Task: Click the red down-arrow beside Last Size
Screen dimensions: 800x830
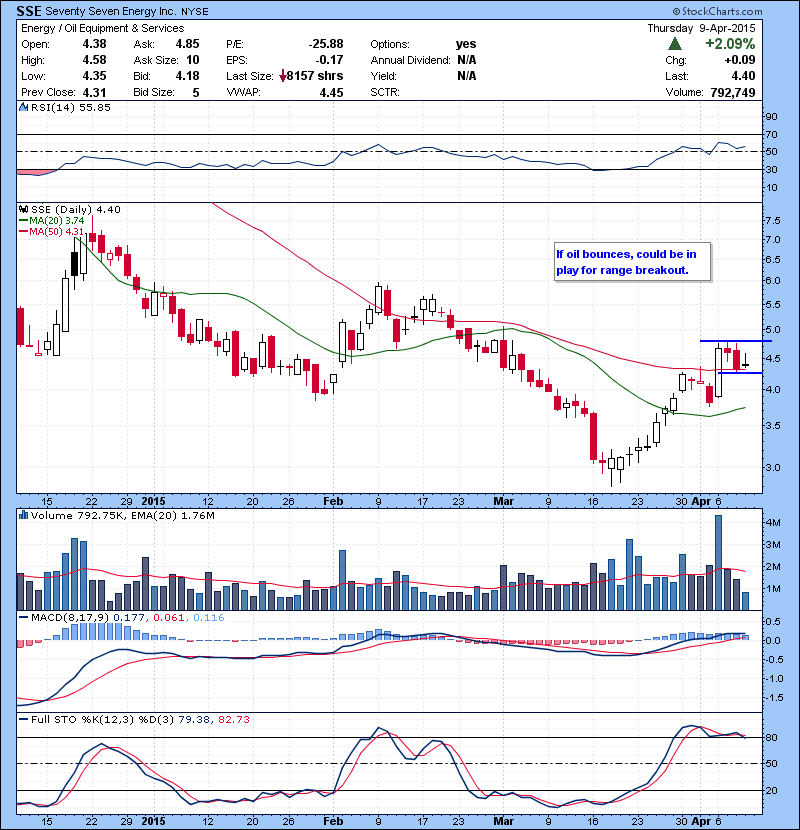Action: point(283,76)
